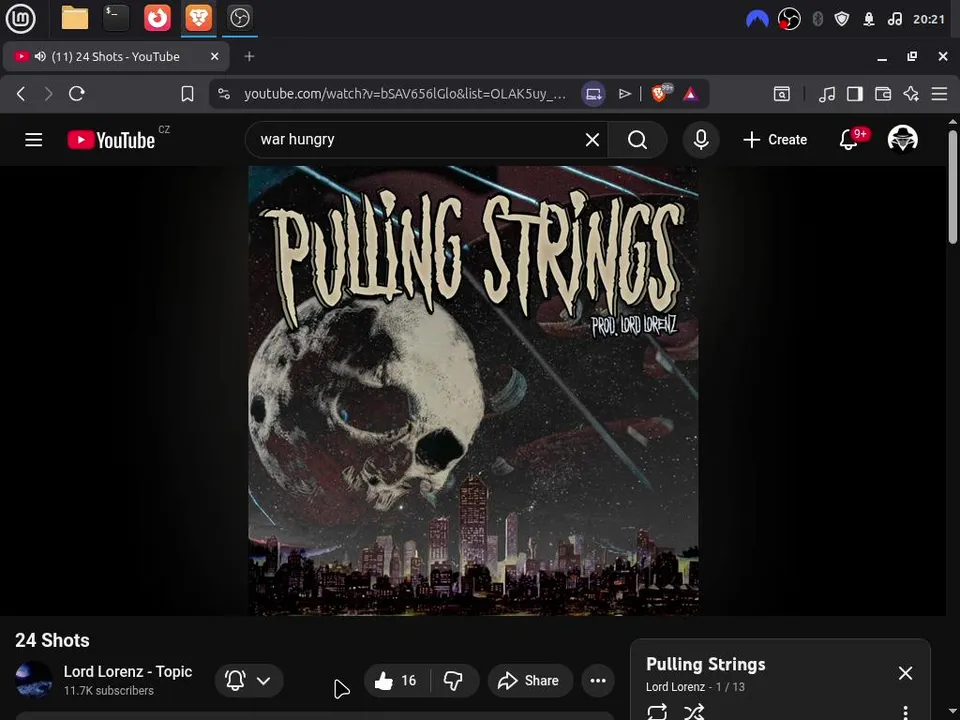The image size is (960, 720).
Task: Go to YouTube home via logo
Action: coord(111,140)
